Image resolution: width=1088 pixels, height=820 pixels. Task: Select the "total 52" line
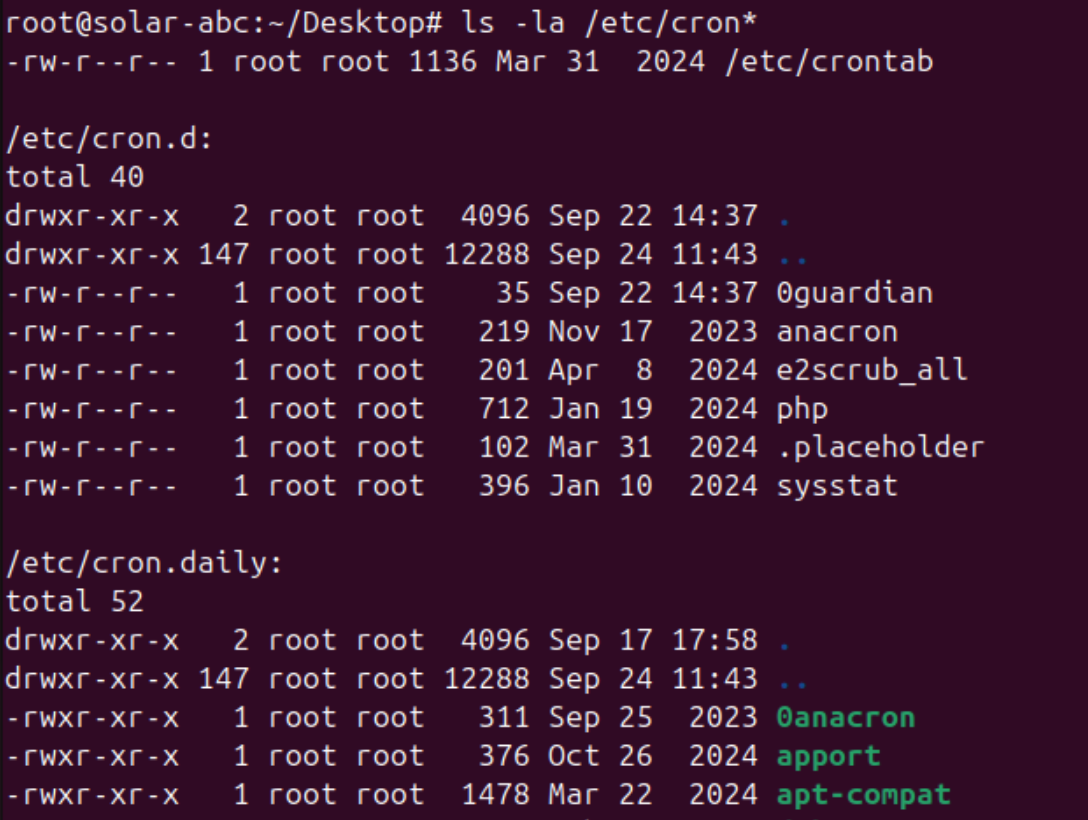point(75,602)
